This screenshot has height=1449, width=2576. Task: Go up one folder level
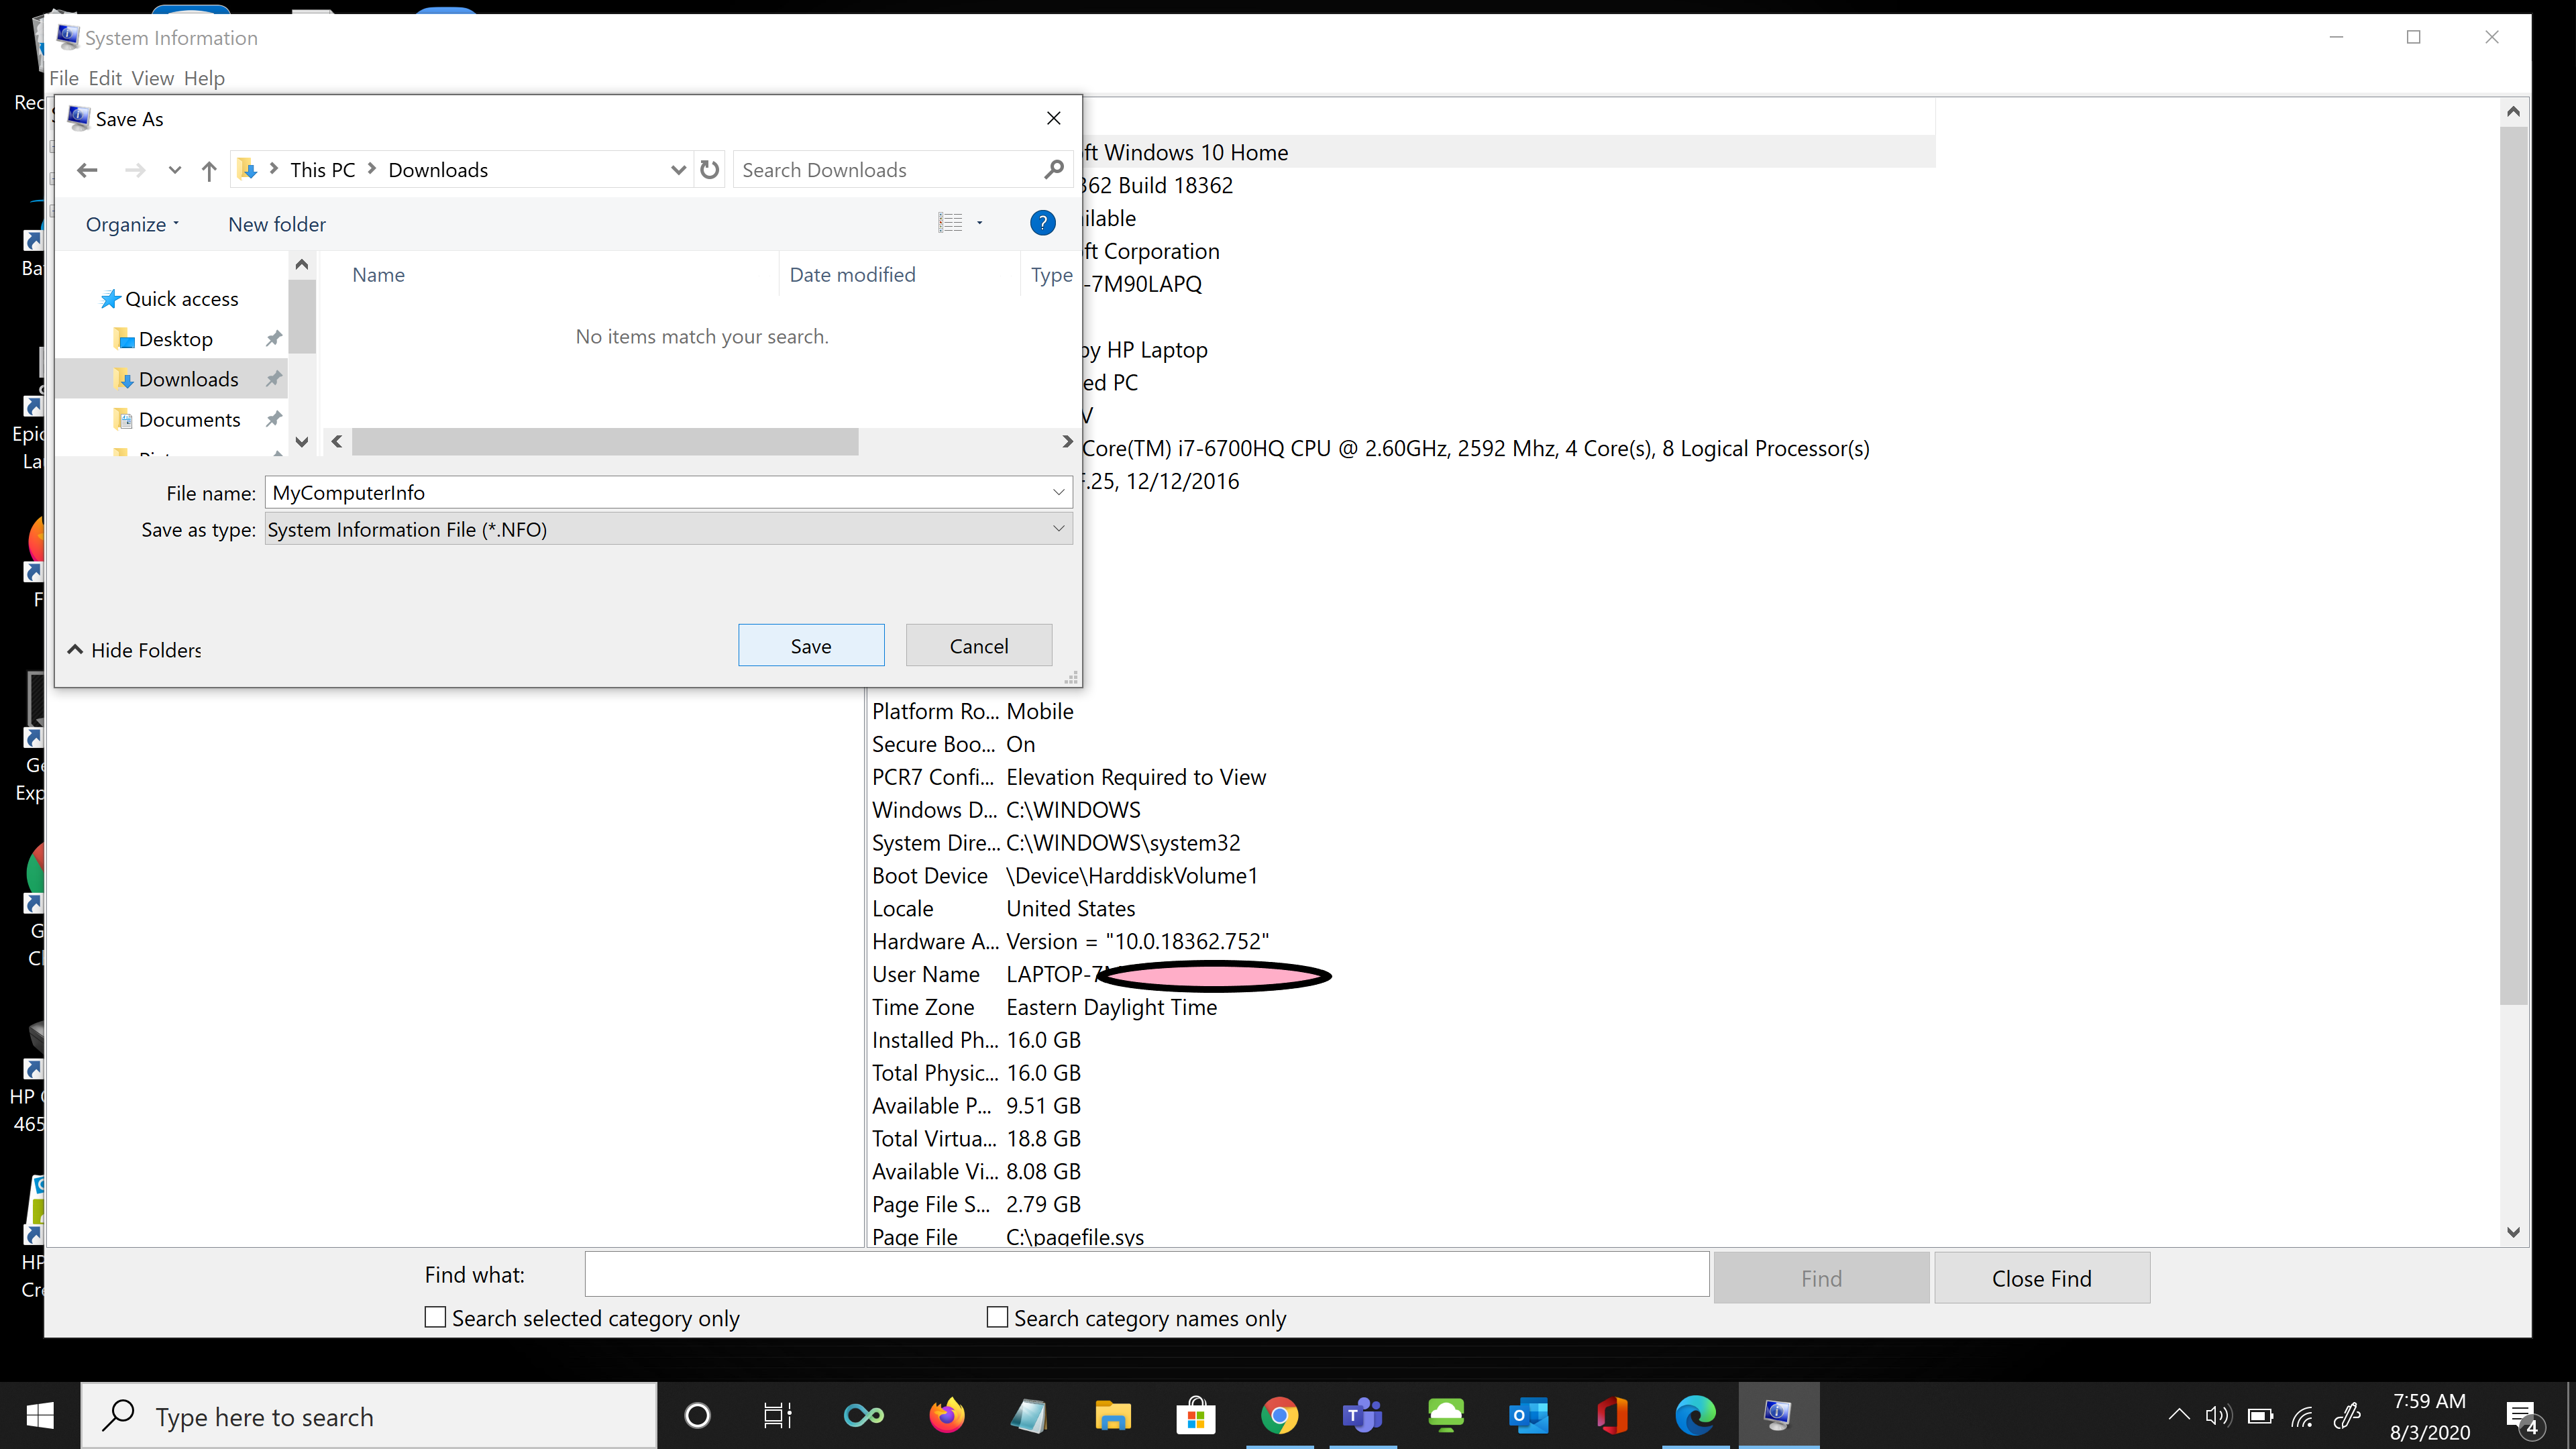(209, 170)
